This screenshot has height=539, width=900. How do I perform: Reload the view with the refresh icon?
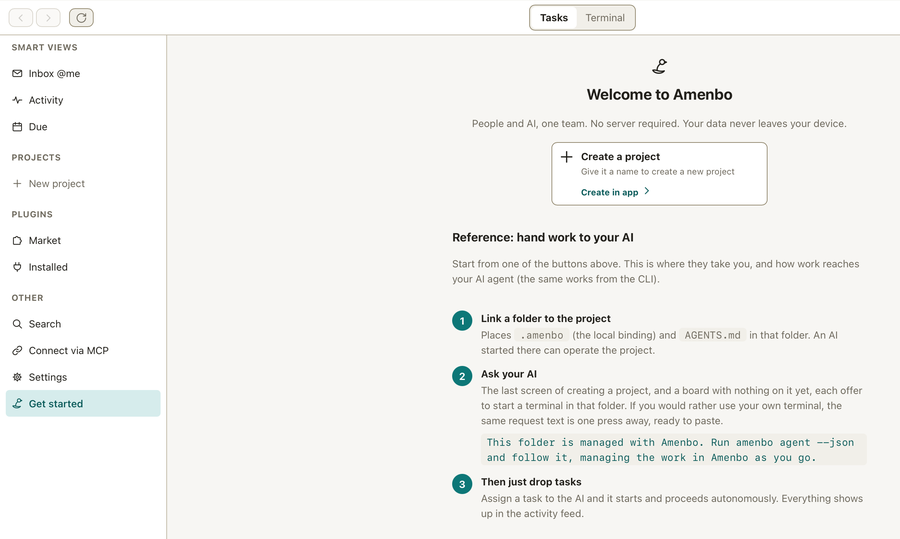pyautogui.click(x=82, y=18)
